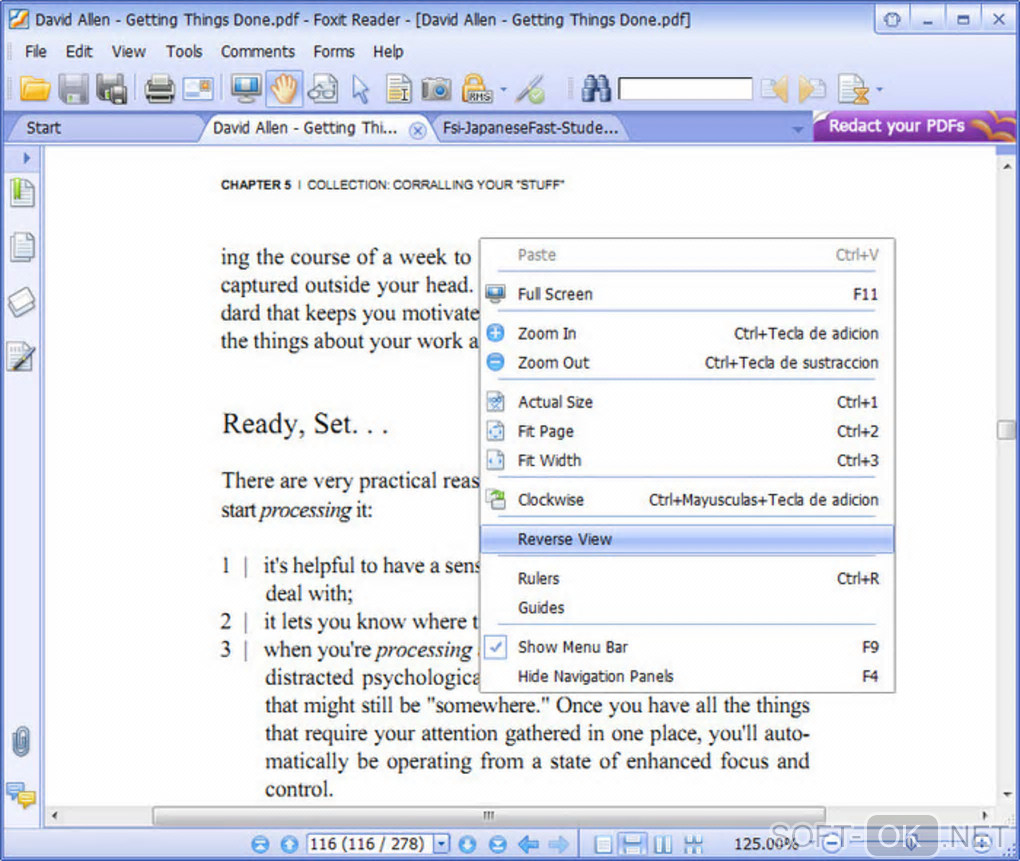The image size is (1020, 861).
Task: Go to next view blue right arrow
Action: click(558, 844)
